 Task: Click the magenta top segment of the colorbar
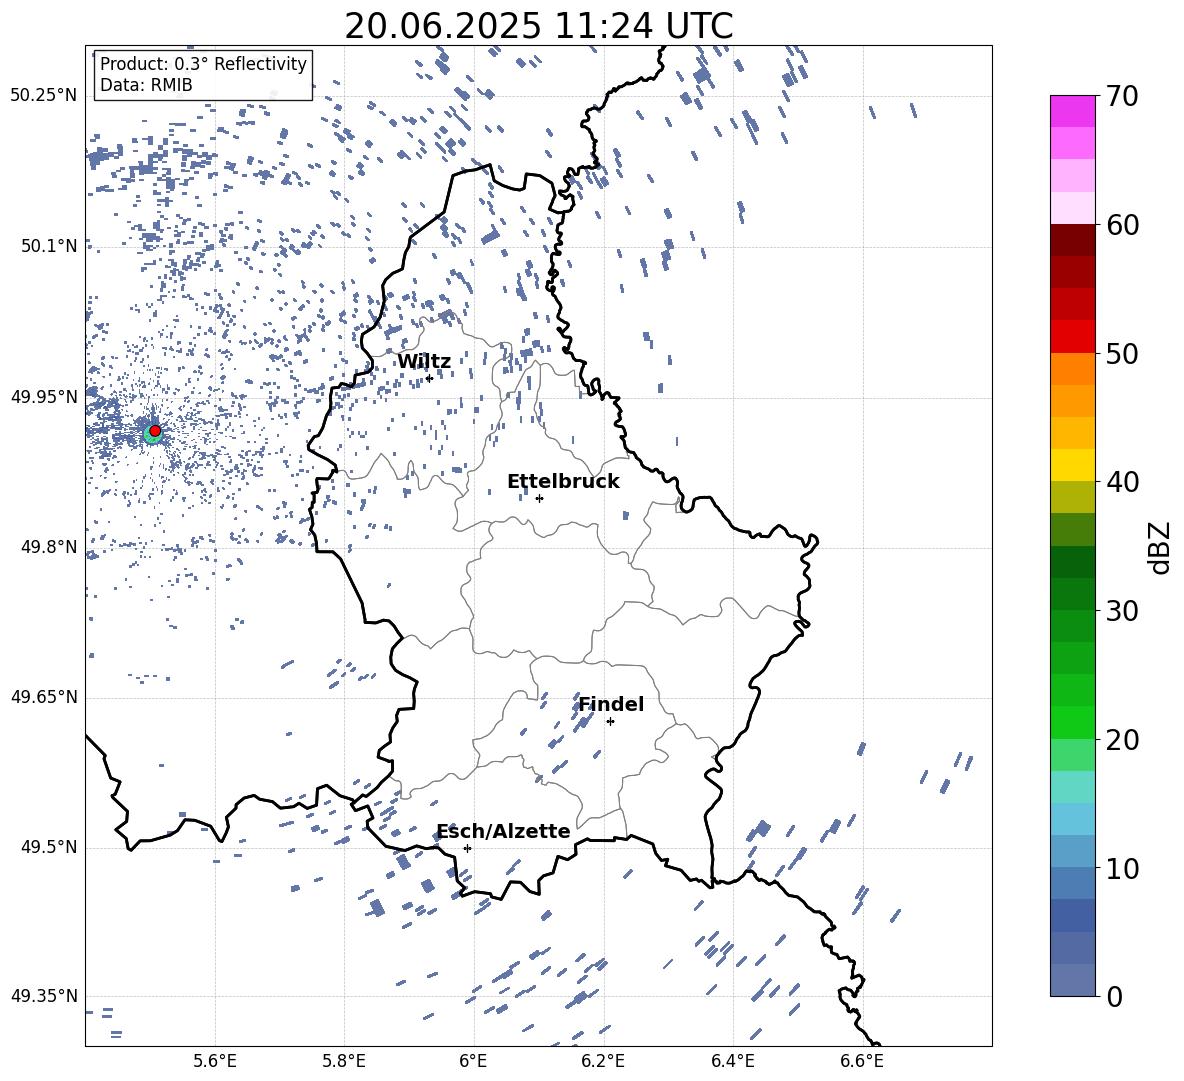click(x=1072, y=111)
